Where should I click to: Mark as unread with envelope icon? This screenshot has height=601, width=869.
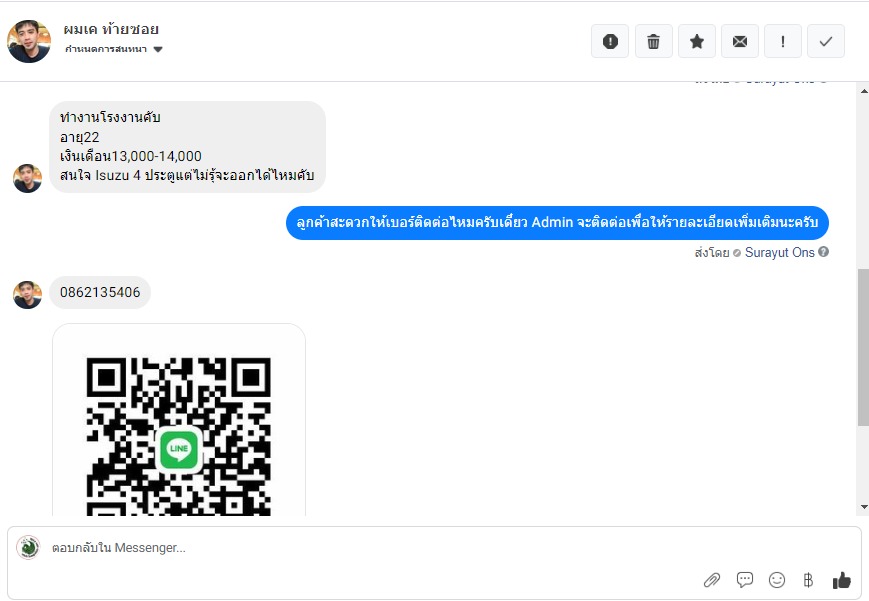(740, 41)
